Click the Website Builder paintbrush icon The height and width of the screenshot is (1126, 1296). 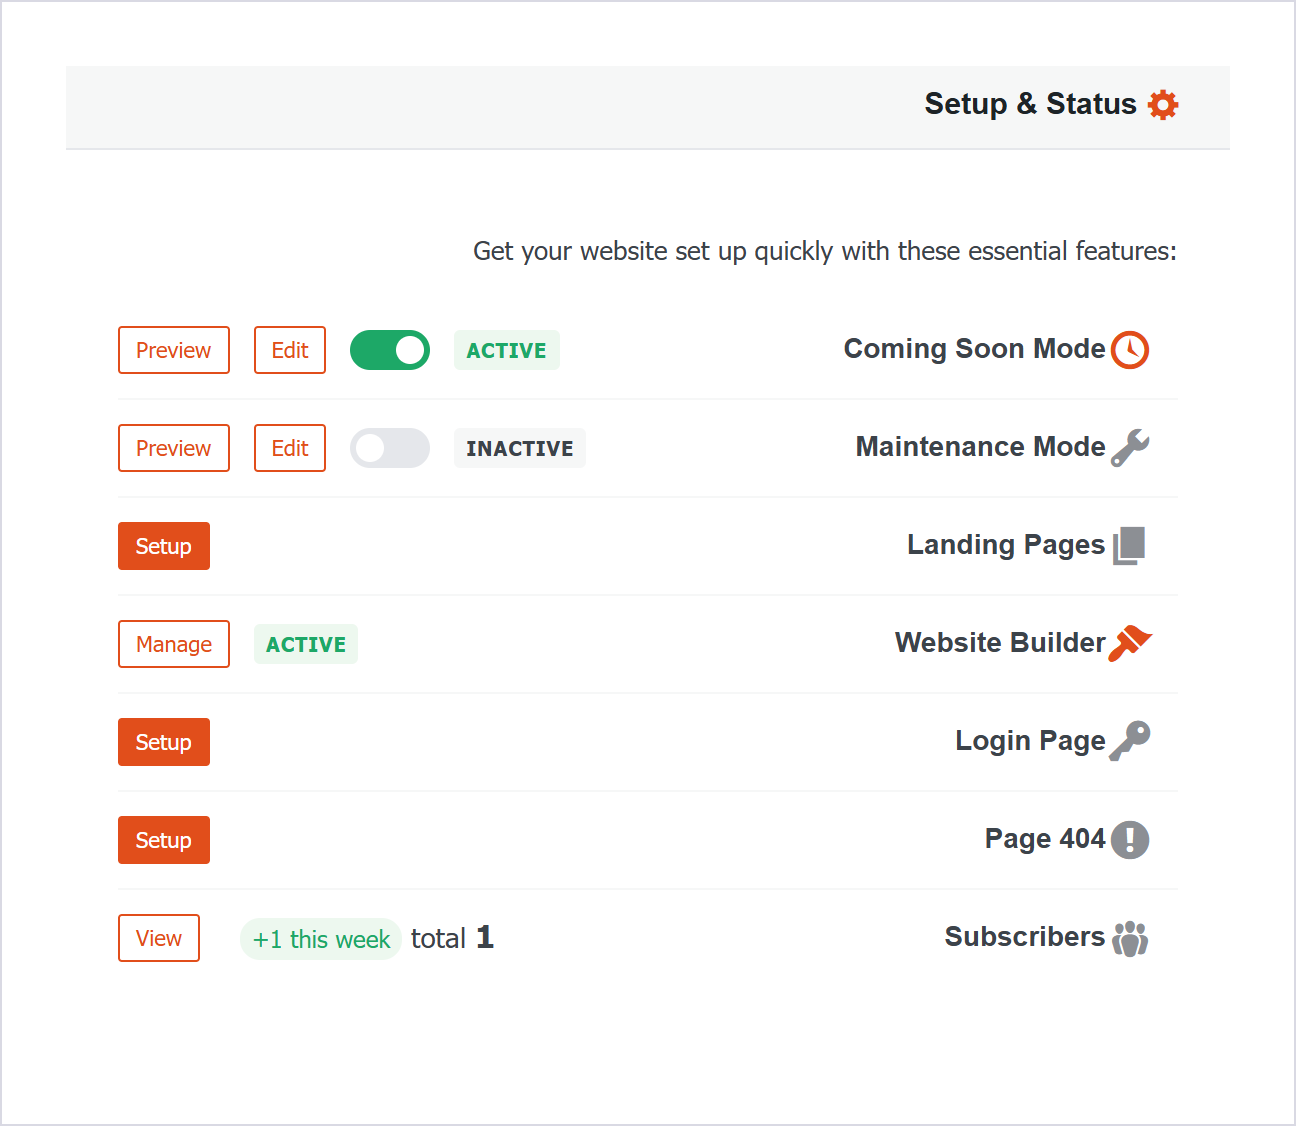tap(1130, 643)
